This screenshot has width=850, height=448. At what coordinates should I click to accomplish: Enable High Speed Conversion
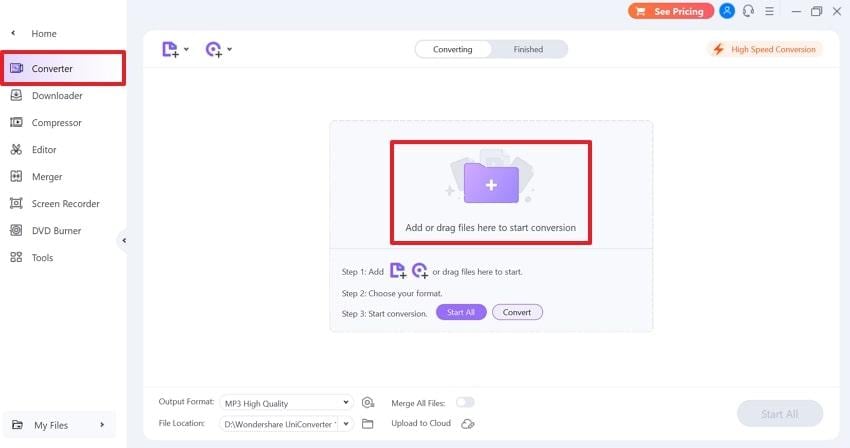[x=765, y=49]
